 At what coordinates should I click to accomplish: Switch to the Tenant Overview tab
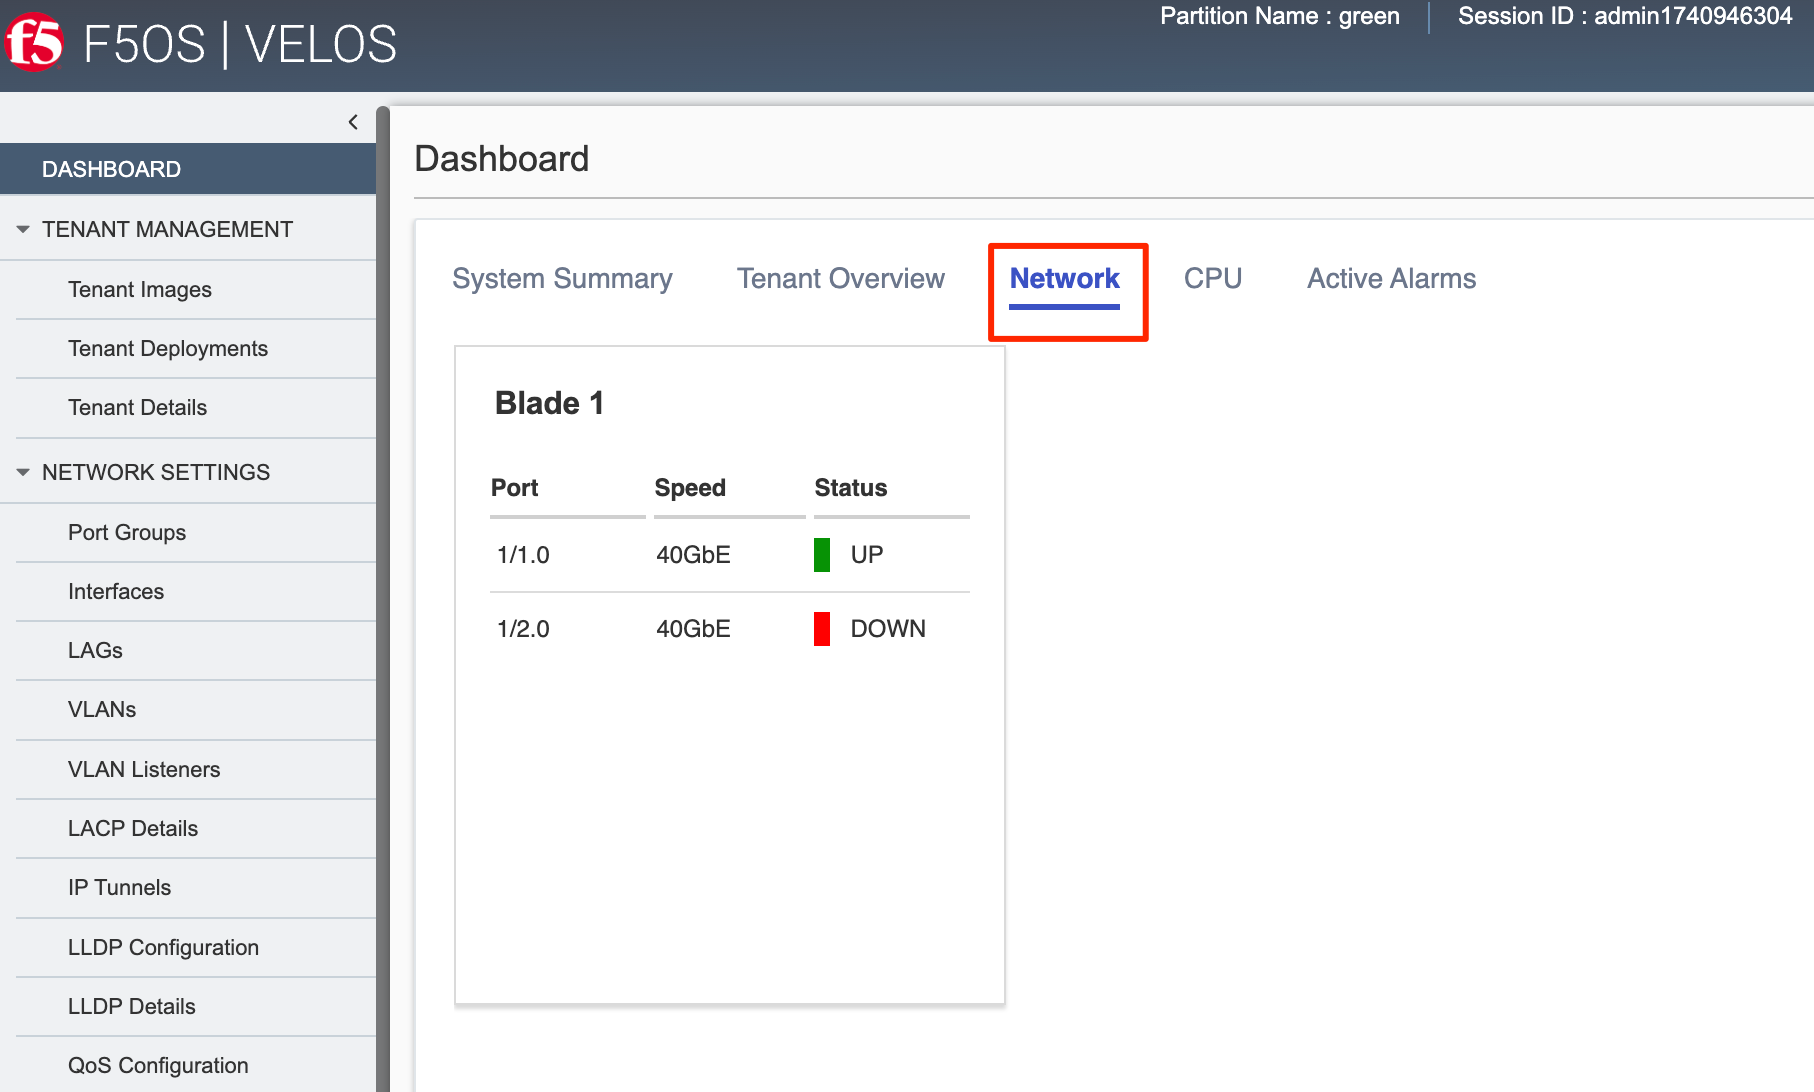click(x=841, y=279)
